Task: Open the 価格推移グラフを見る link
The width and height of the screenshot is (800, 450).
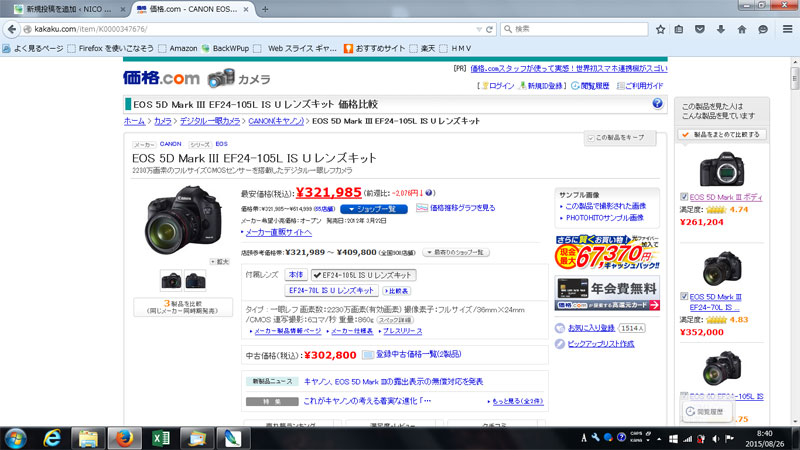Action: pos(462,208)
